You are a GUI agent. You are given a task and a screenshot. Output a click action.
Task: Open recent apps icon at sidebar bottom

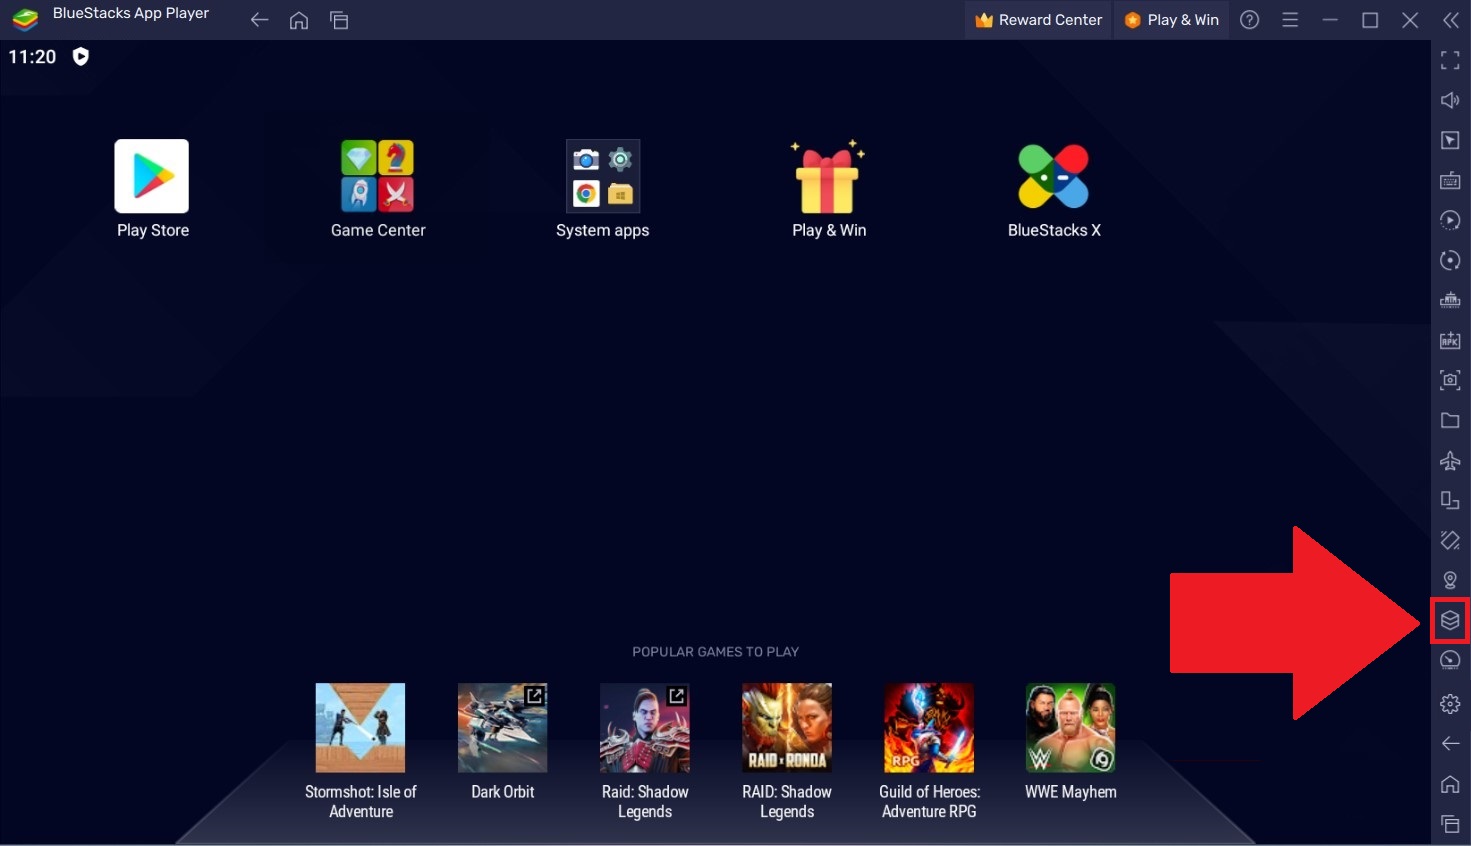coord(1450,824)
